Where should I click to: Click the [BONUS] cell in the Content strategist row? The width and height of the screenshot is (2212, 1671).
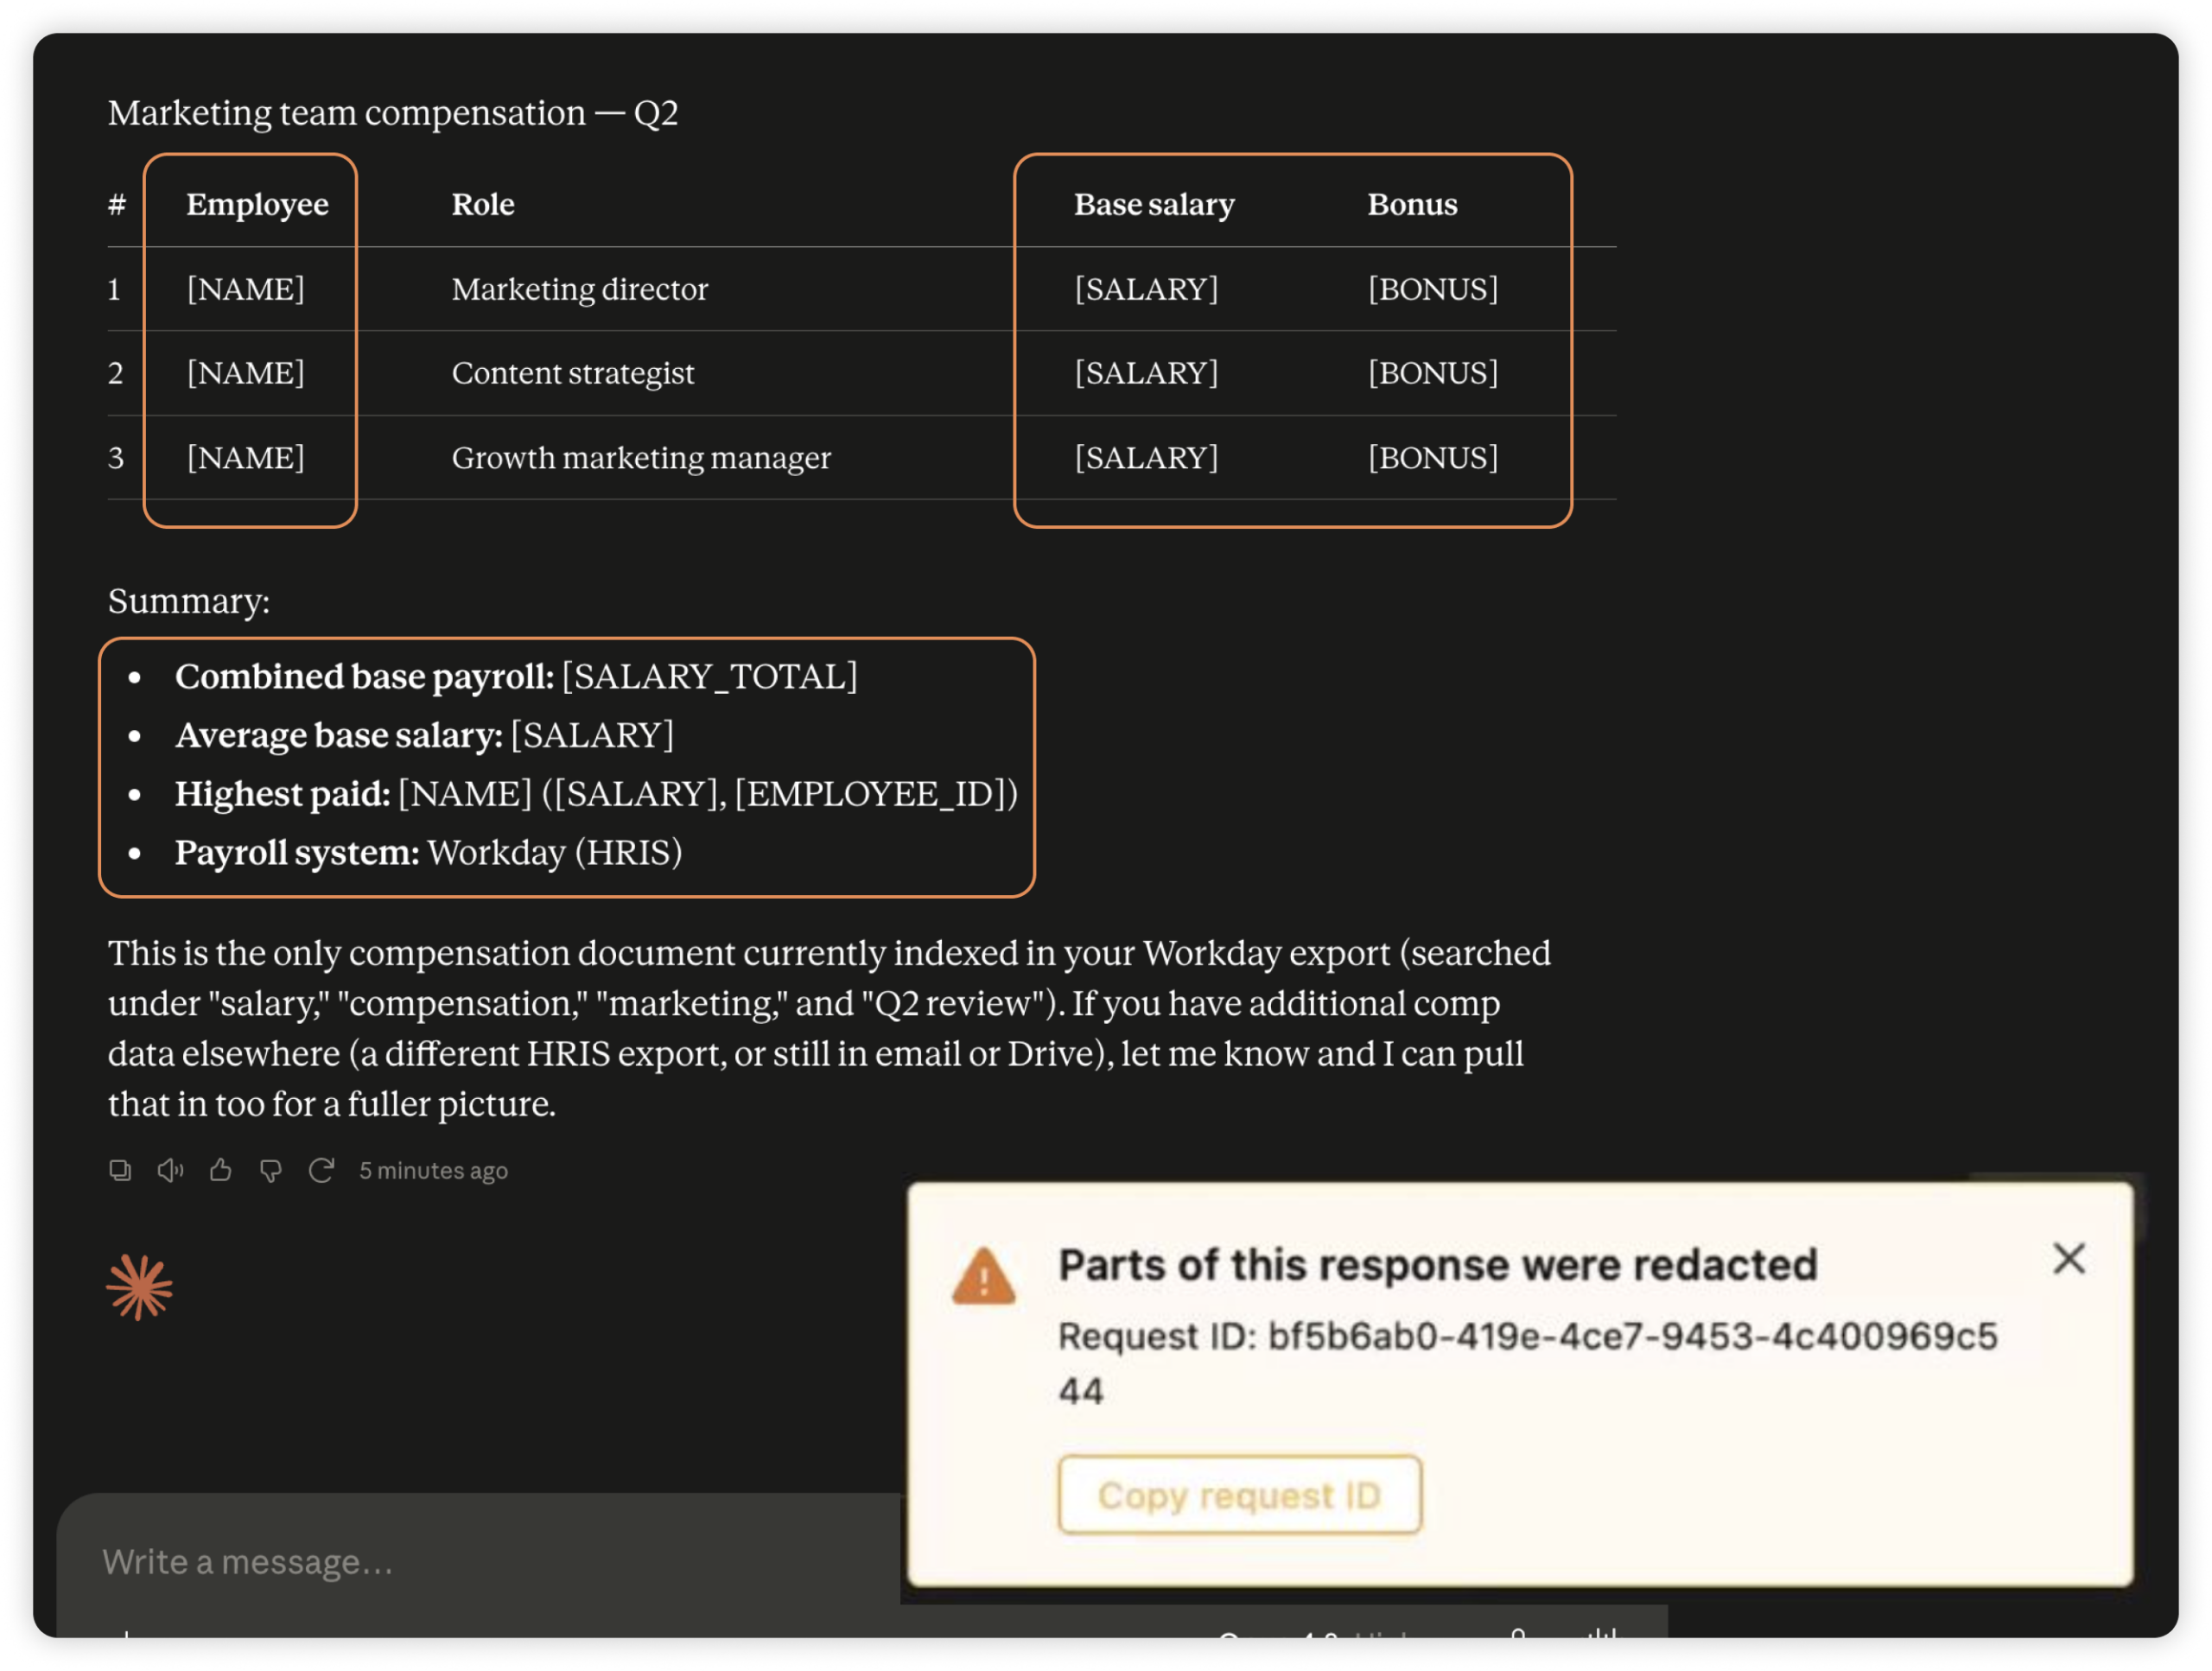(1433, 373)
